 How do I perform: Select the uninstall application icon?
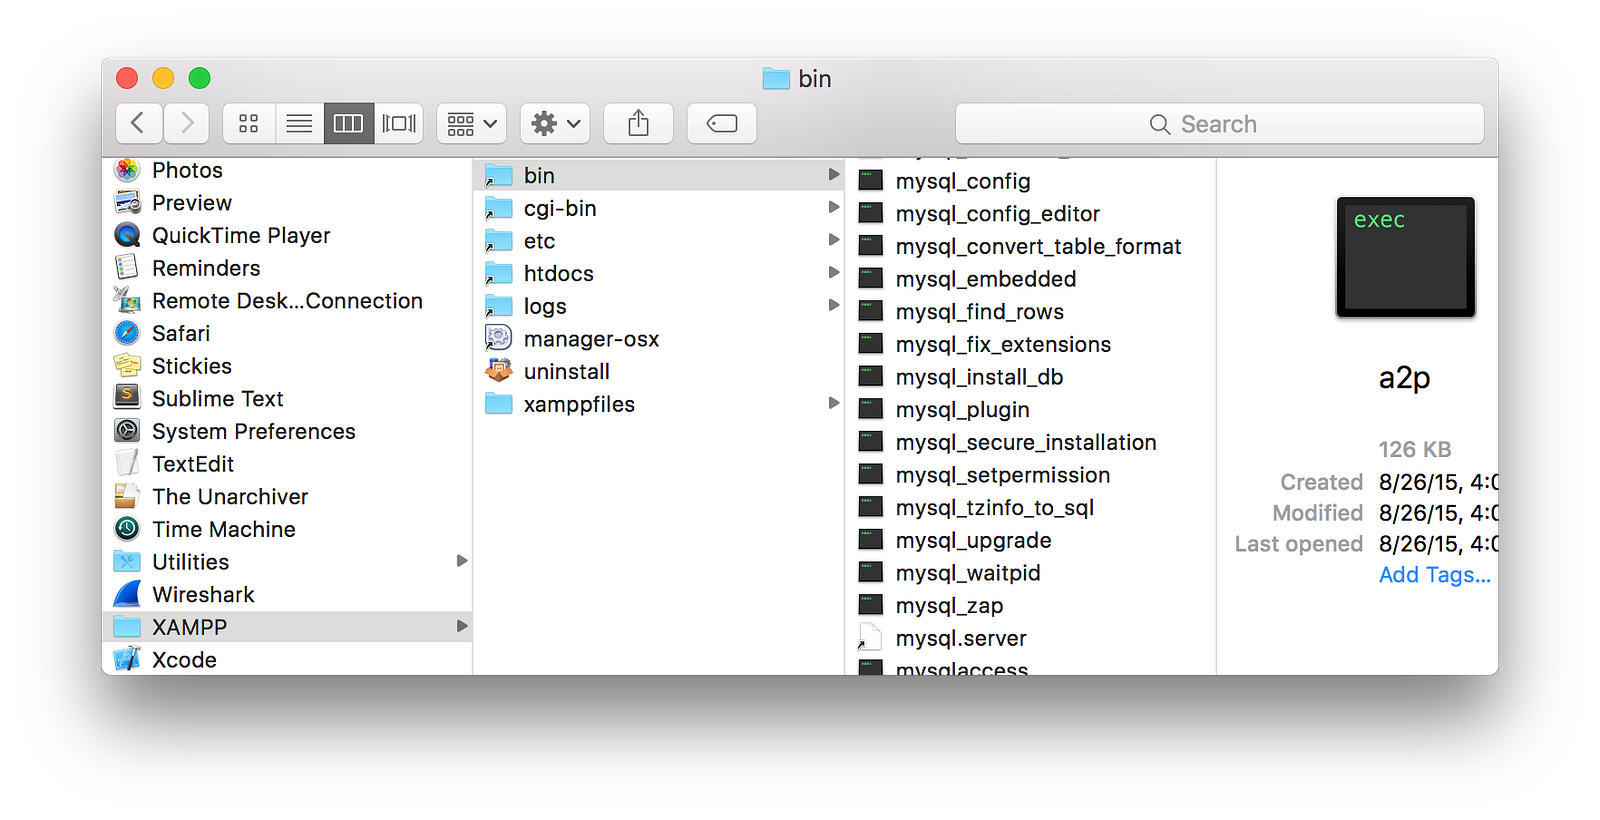(x=498, y=371)
